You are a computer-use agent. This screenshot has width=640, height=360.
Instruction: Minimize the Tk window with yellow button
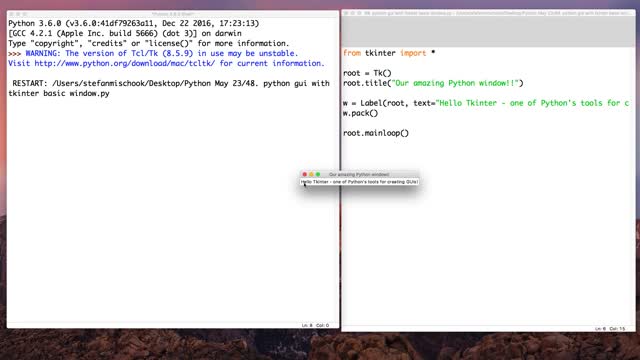(x=311, y=174)
